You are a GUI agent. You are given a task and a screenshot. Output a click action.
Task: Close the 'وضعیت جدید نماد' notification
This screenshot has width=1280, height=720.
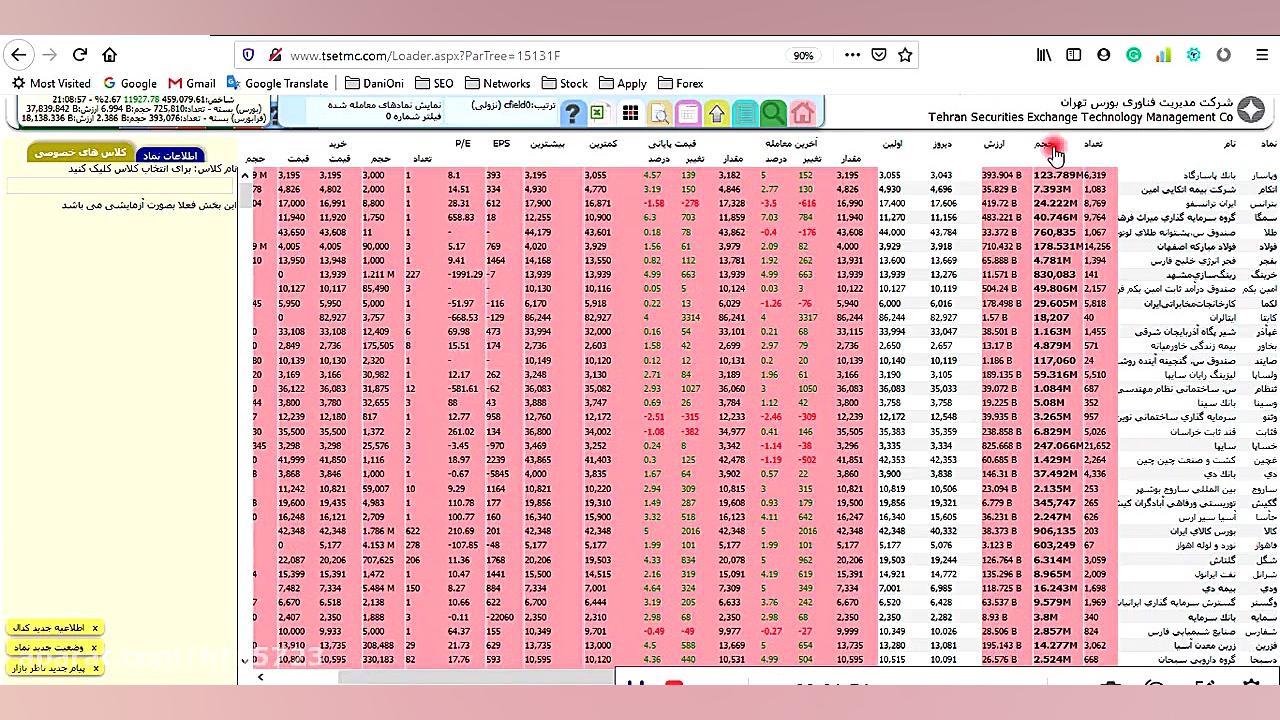coord(95,648)
